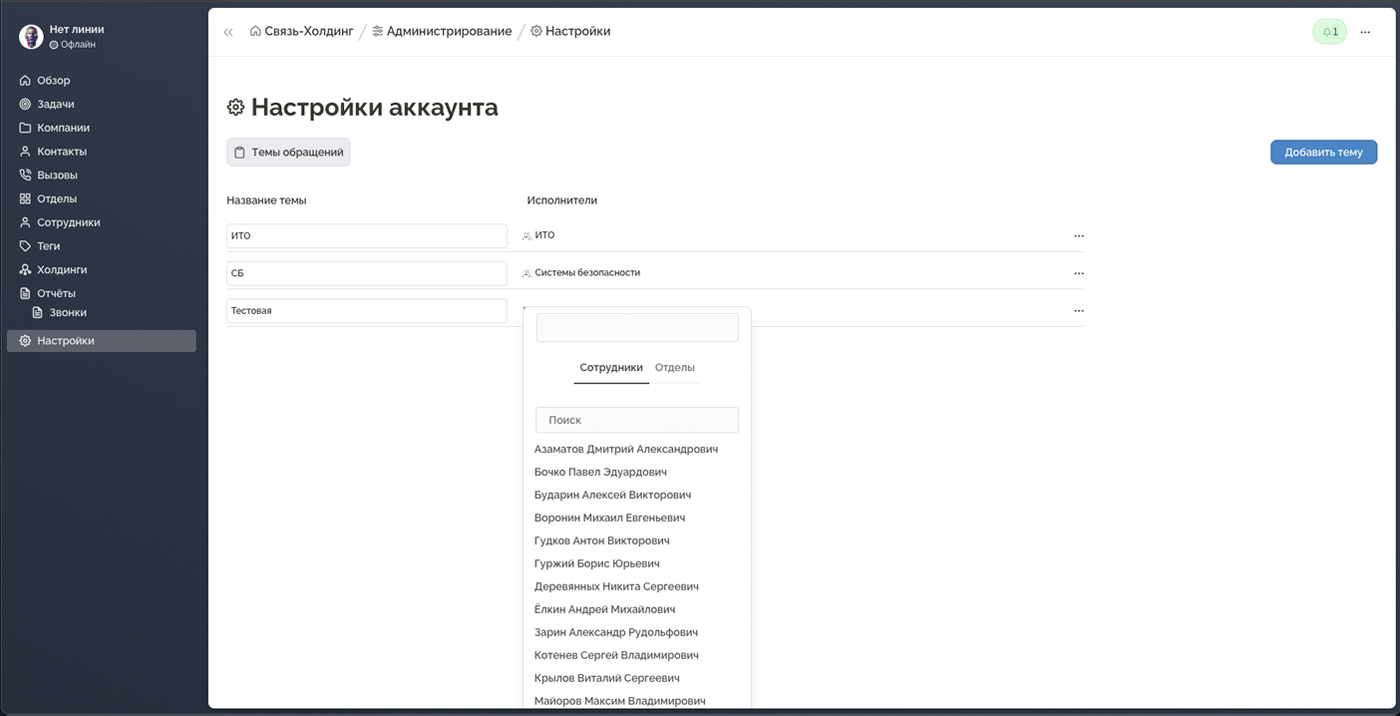Click the notification bell with badge 1
The width and height of the screenshot is (1400, 716).
[1329, 31]
